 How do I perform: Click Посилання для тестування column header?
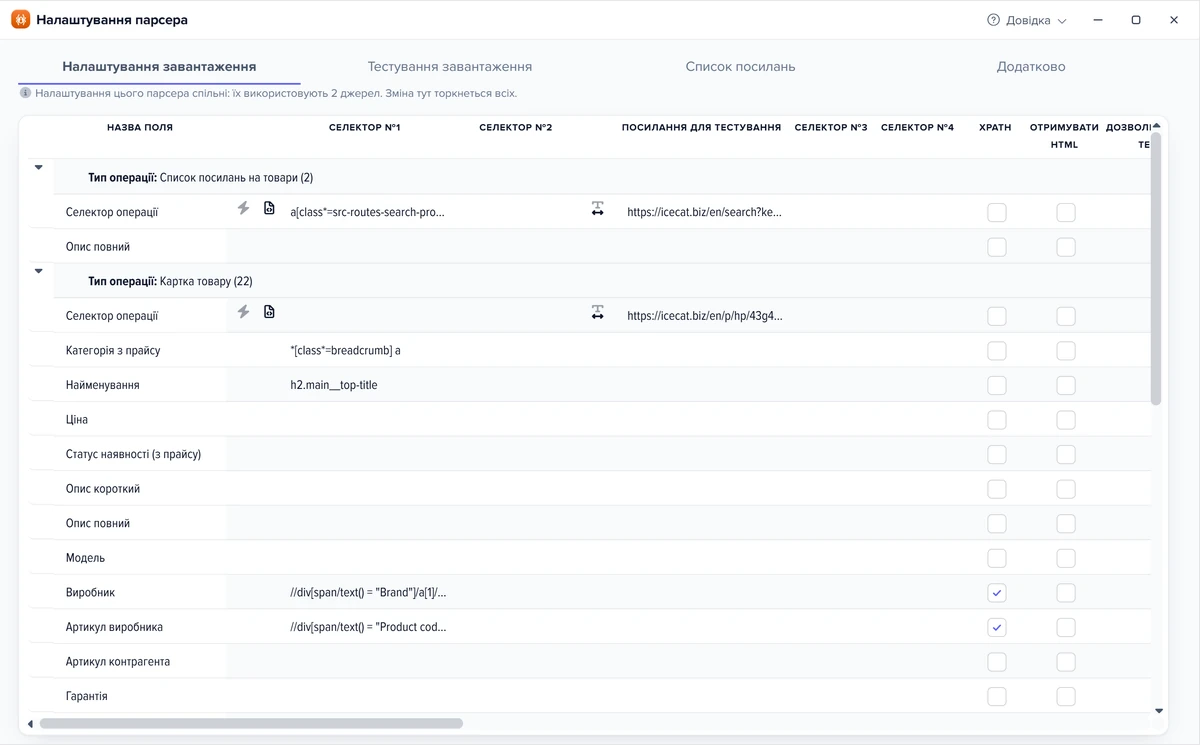pos(701,128)
